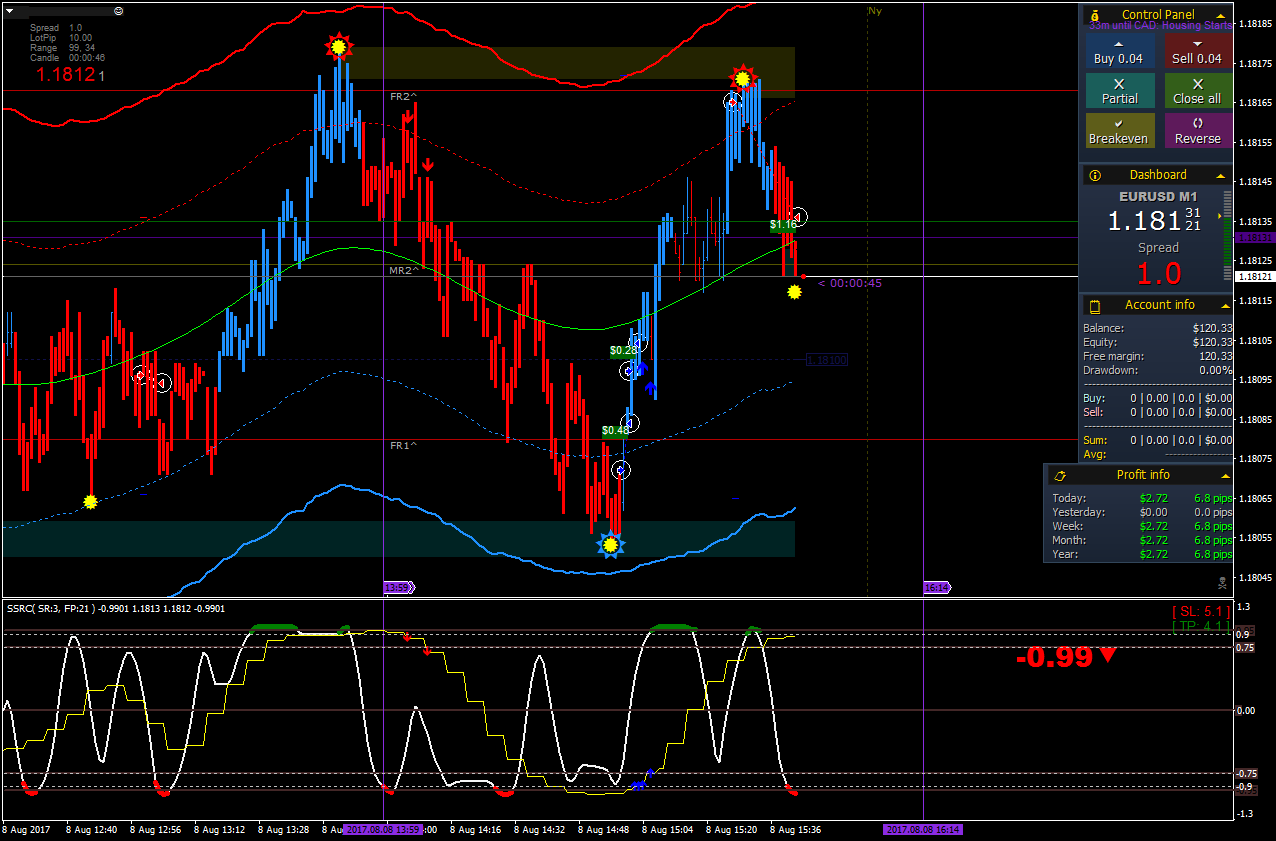Collapse the Profit info section
The width and height of the screenshot is (1276, 841).
click(1225, 476)
